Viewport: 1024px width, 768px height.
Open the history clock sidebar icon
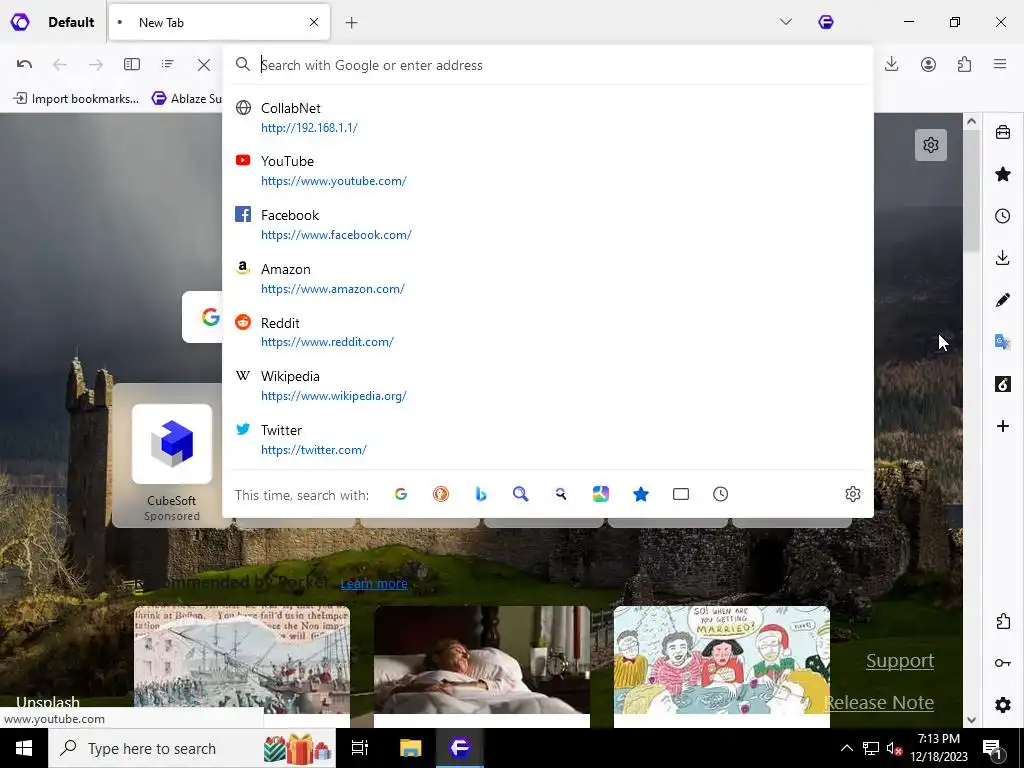pyautogui.click(x=1002, y=216)
